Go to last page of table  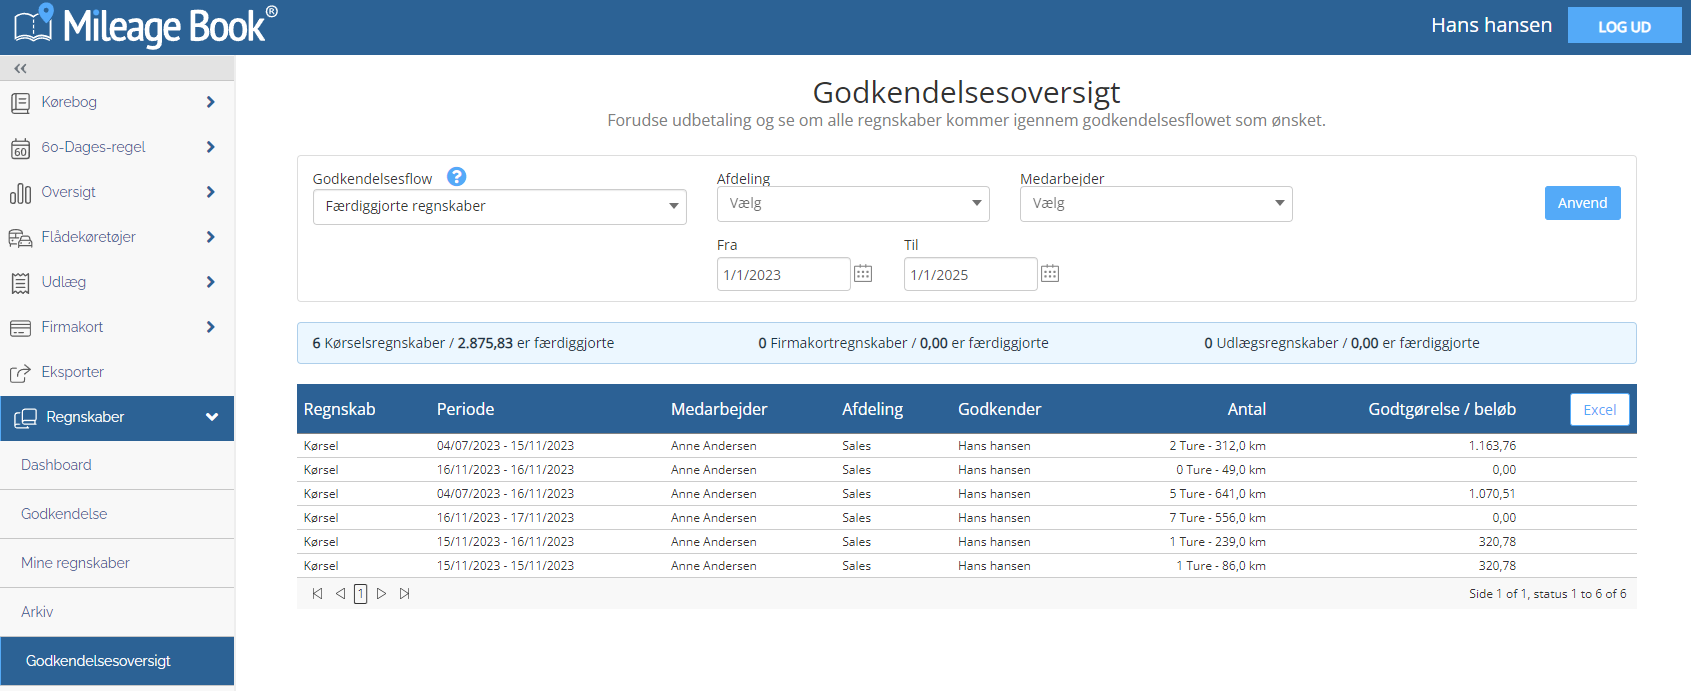point(404,594)
